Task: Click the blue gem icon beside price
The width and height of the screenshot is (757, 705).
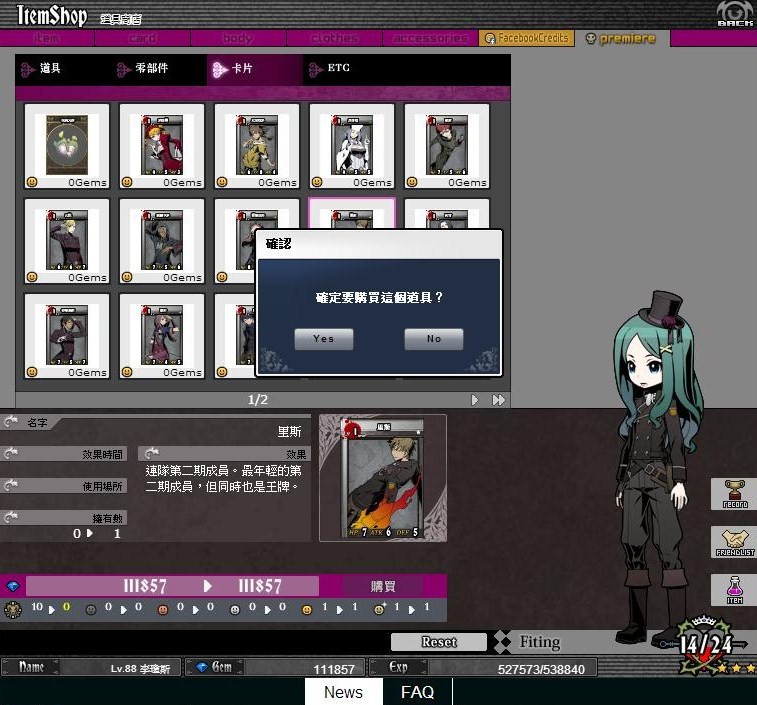Action: [13, 586]
